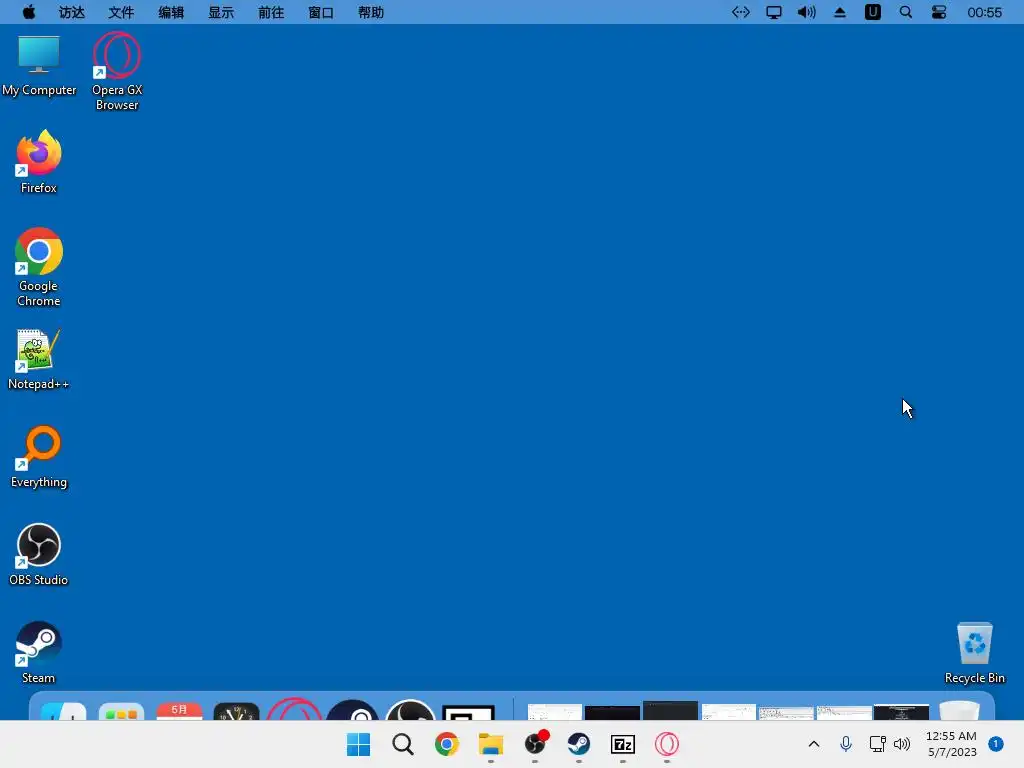Expand hidden system tray icons chevron
This screenshot has height=768, width=1024.
pyautogui.click(x=814, y=744)
